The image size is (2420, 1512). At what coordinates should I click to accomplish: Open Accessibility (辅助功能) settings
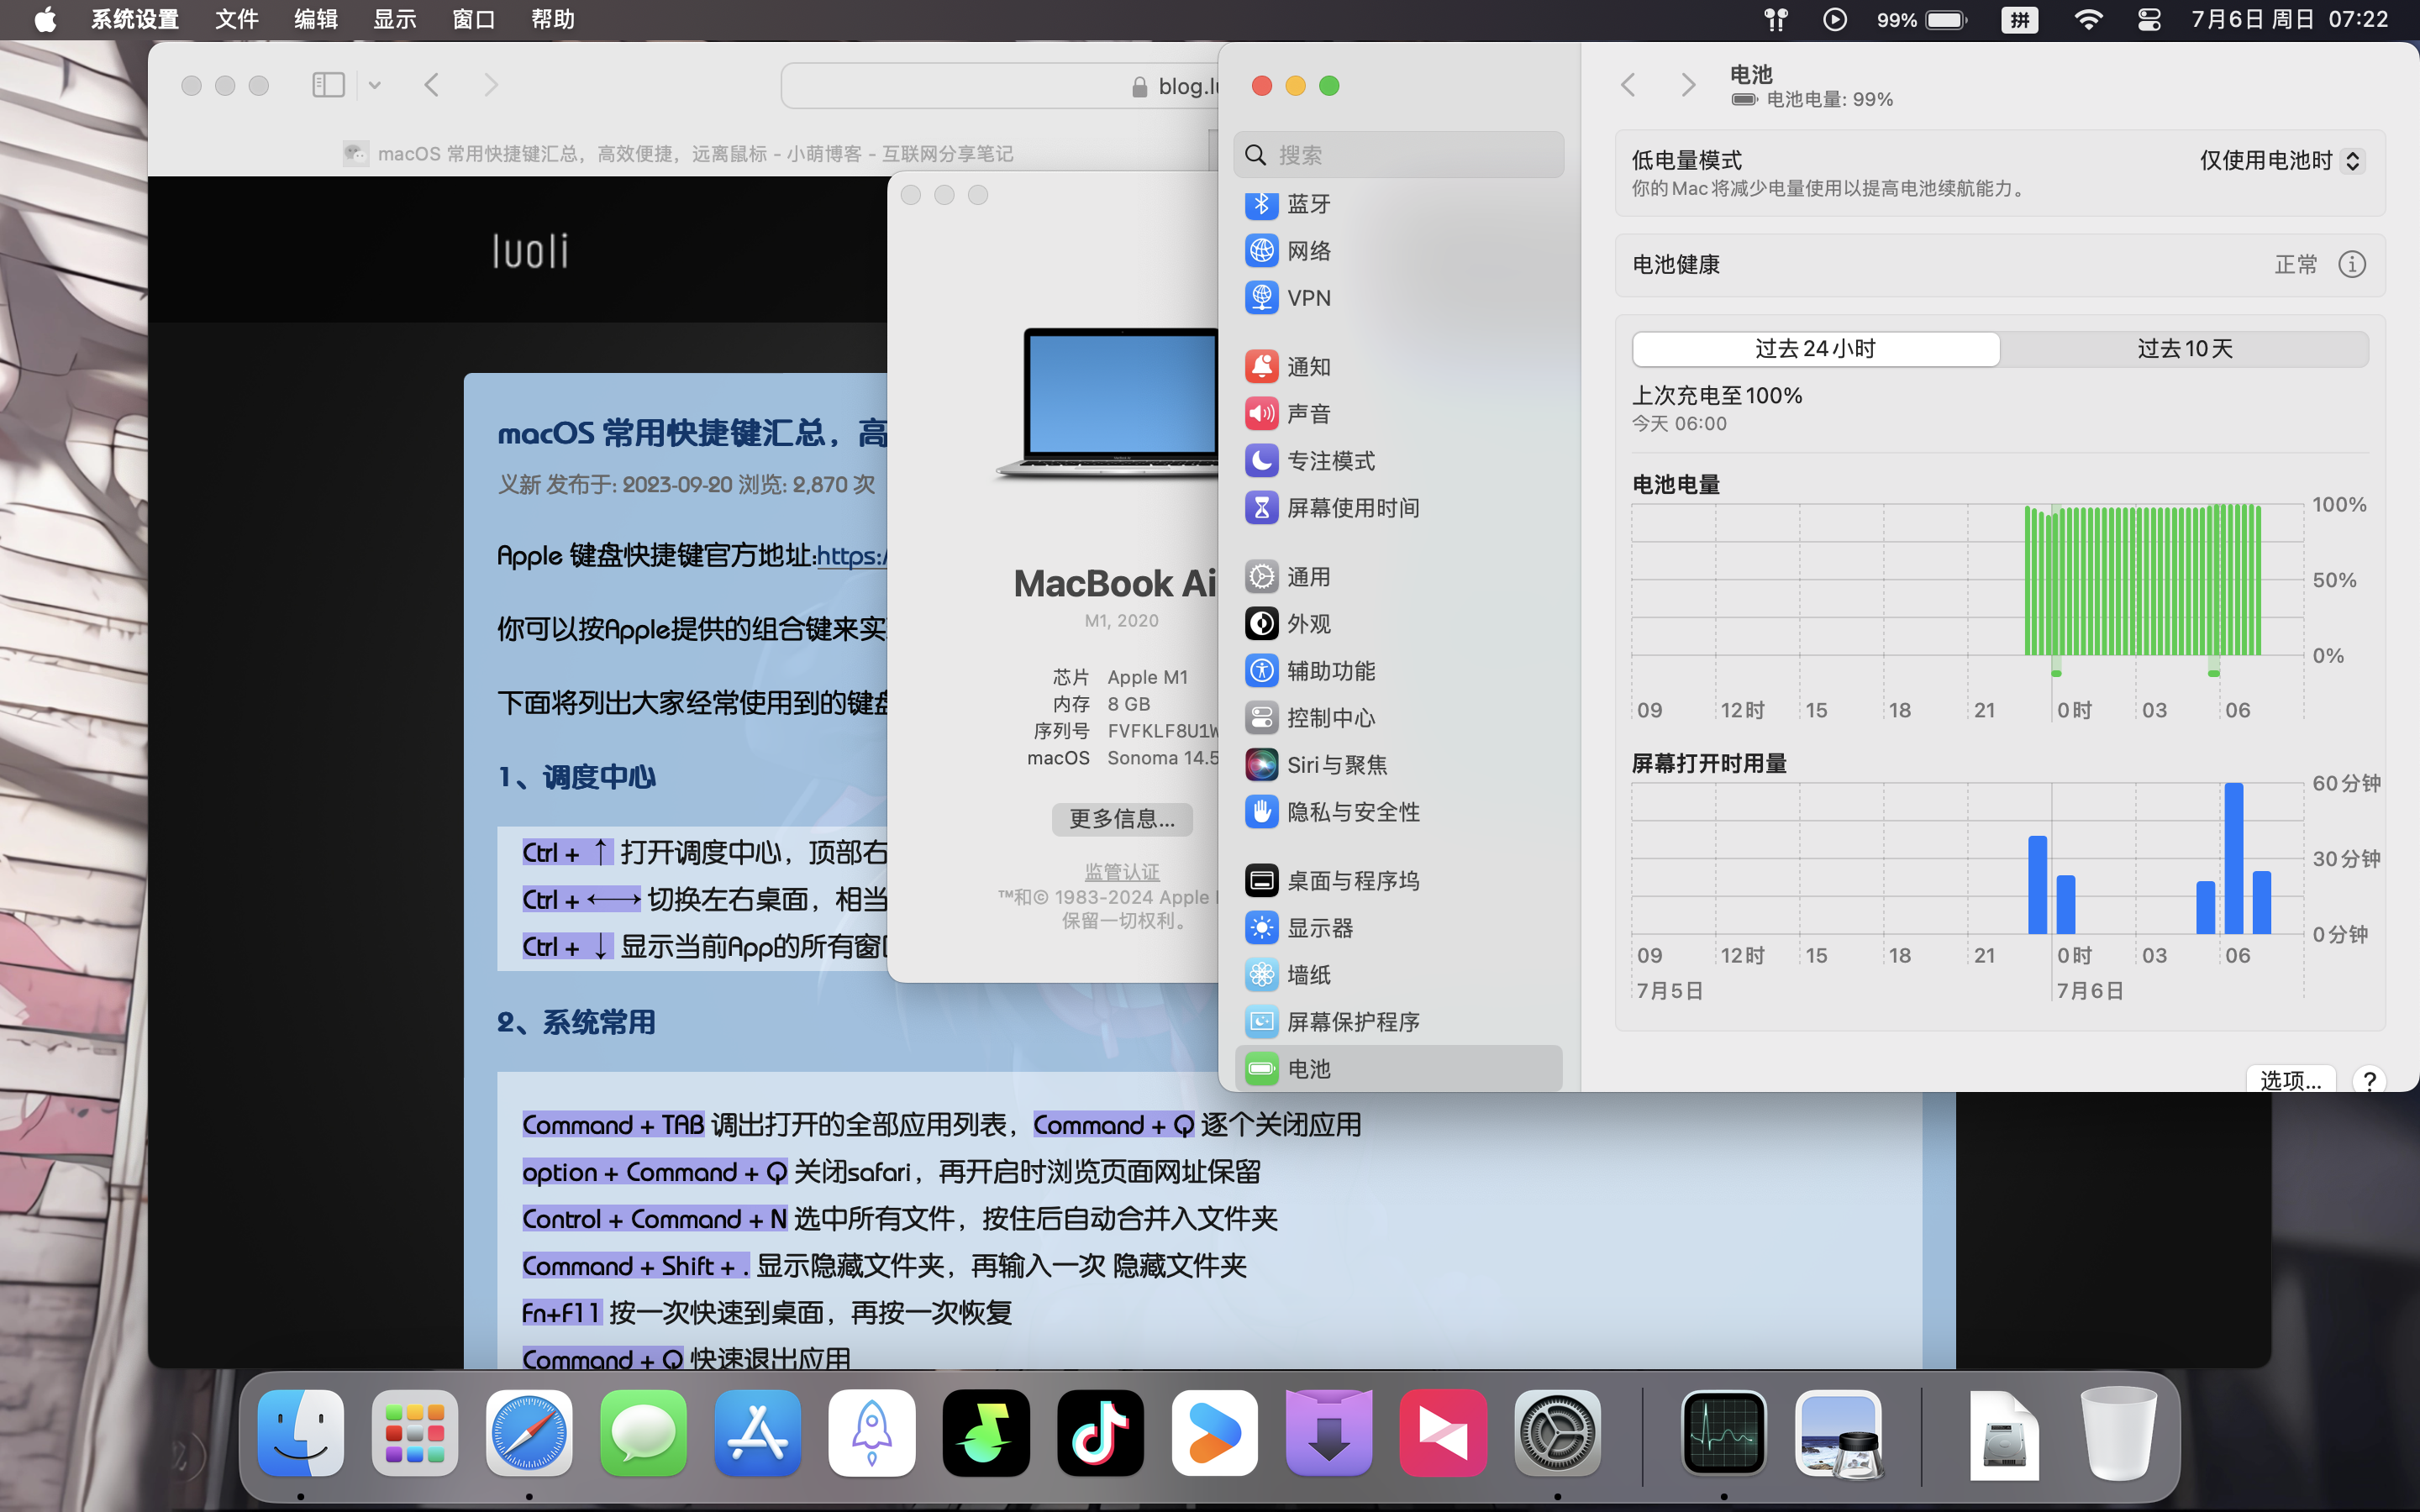pyautogui.click(x=1398, y=671)
